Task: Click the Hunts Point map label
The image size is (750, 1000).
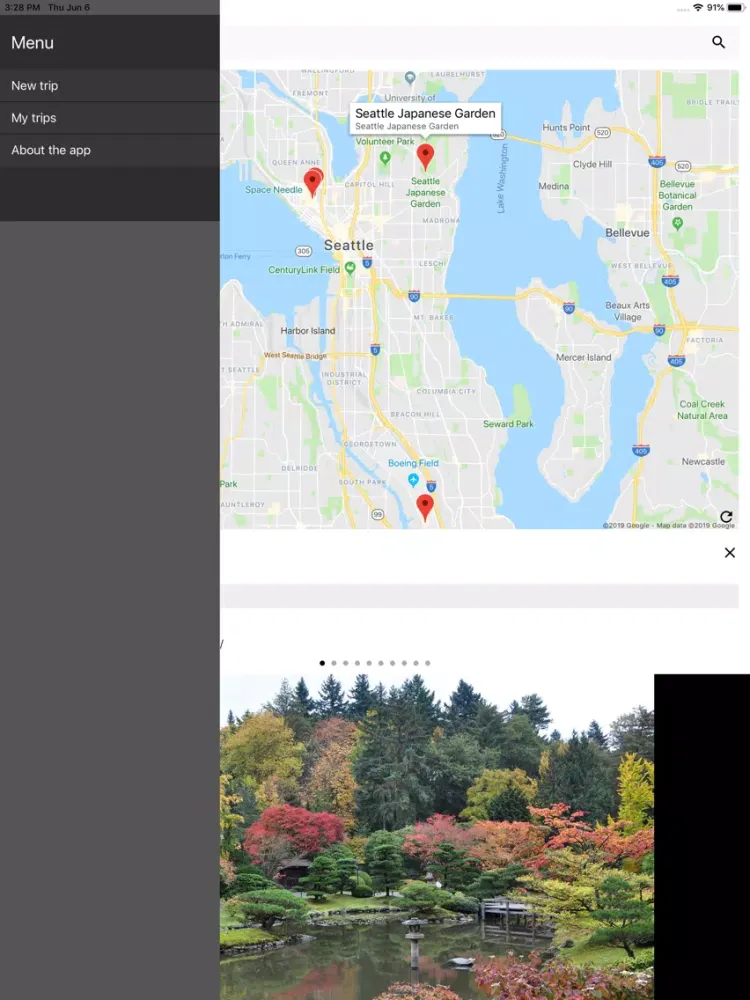Action: pos(566,128)
